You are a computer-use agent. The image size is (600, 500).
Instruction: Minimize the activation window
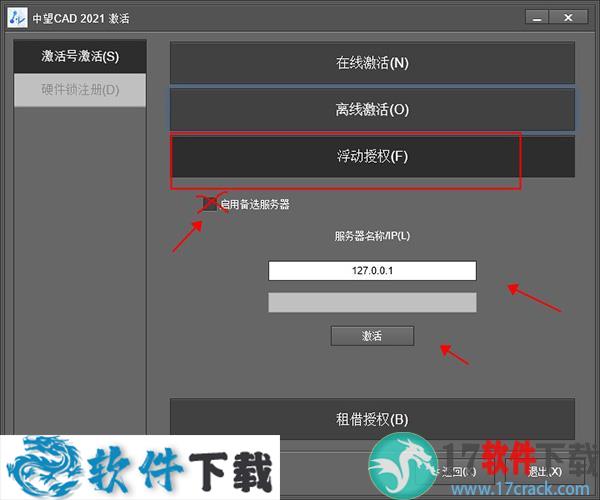[537, 18]
